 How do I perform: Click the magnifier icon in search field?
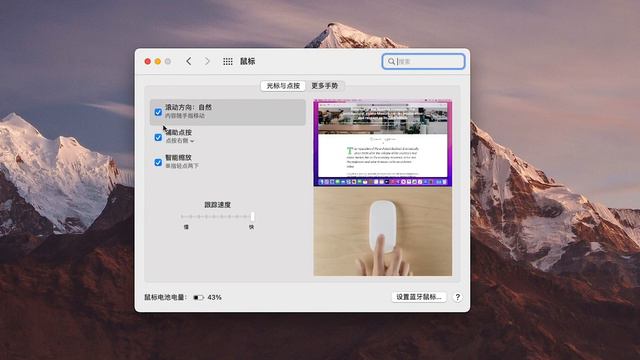click(391, 61)
